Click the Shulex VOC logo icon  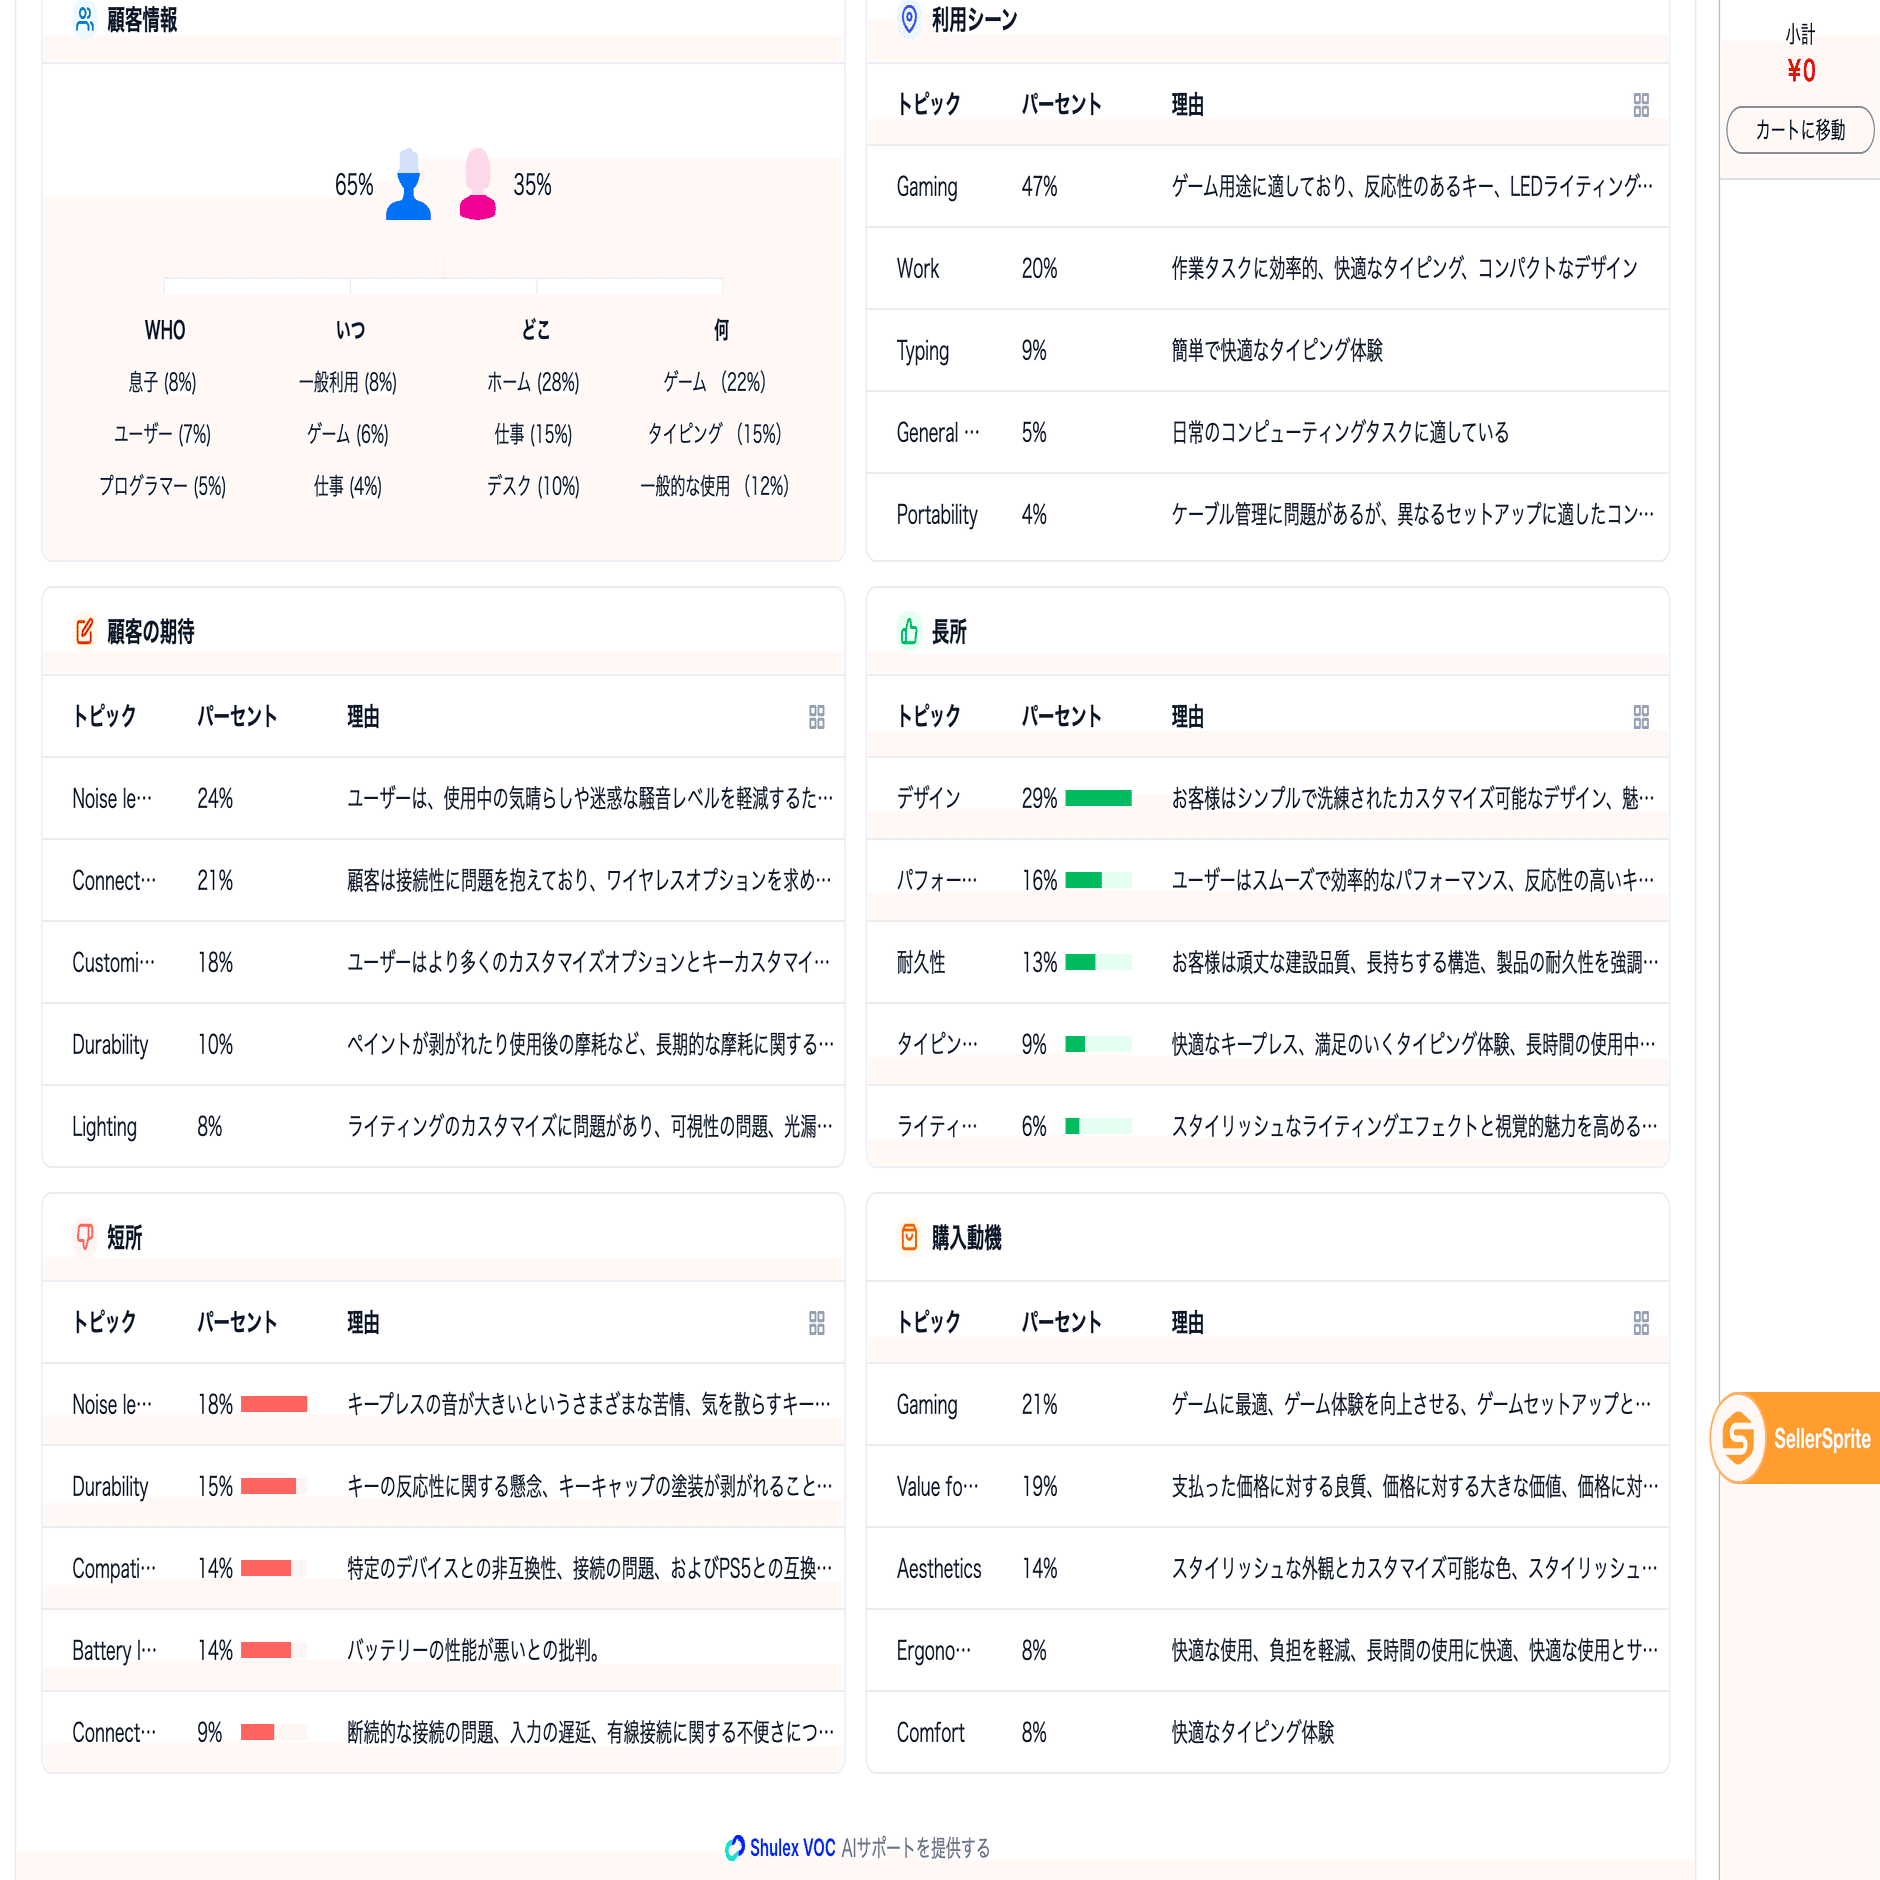click(735, 1847)
